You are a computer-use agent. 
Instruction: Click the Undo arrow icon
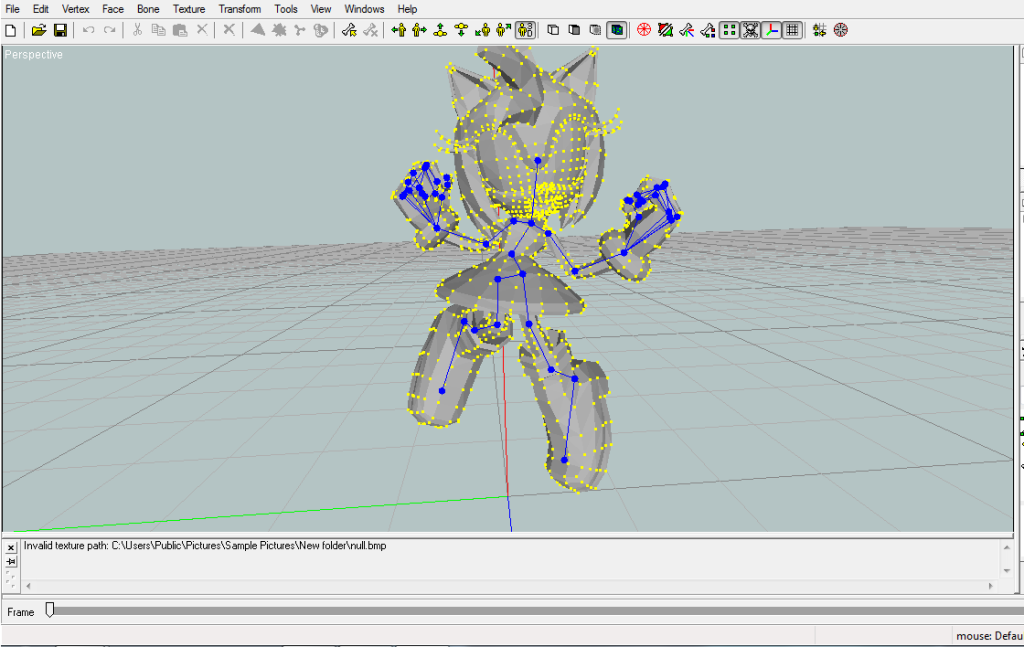pyautogui.click(x=89, y=30)
